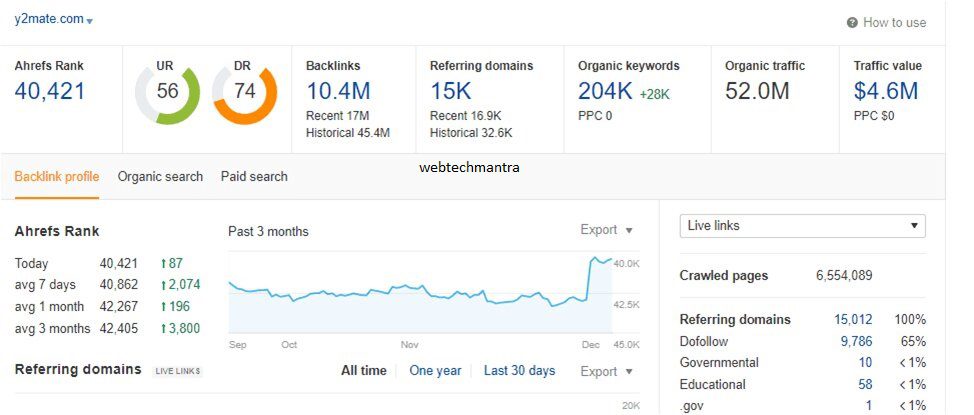Open the y2mate.com domain dropdown
This screenshot has width=974, height=415.
point(54,19)
